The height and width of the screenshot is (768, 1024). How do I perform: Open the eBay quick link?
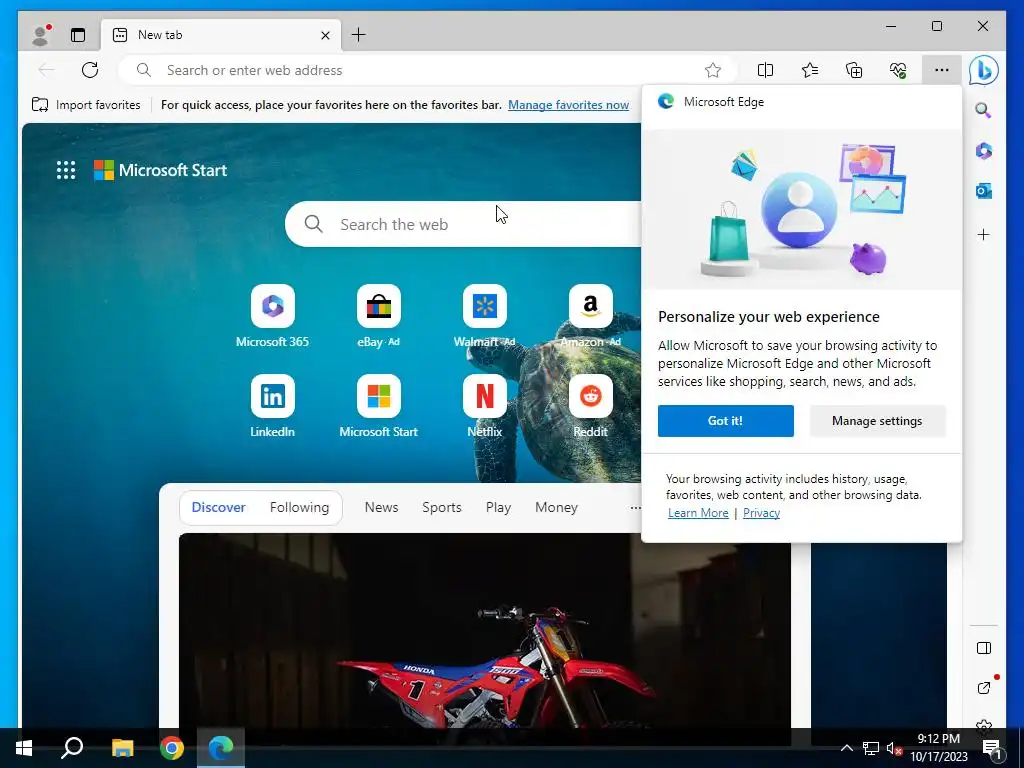379,316
